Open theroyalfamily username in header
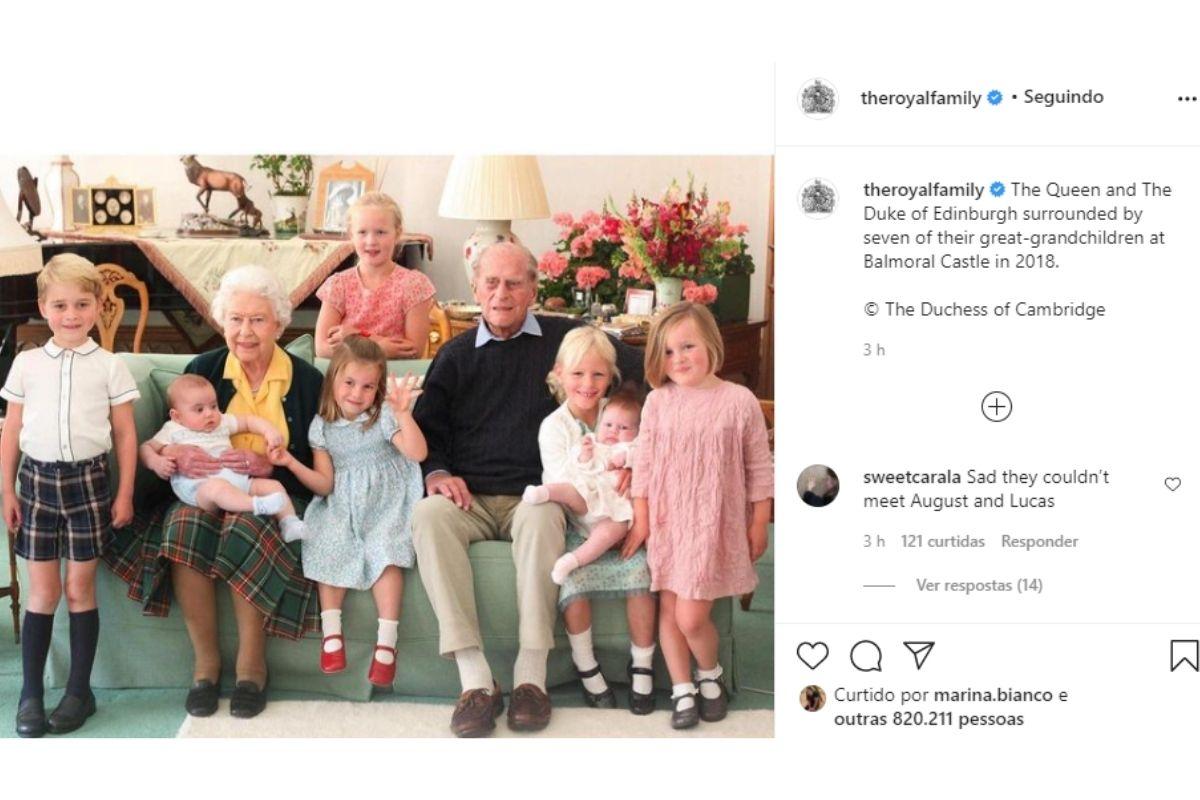 tap(921, 98)
